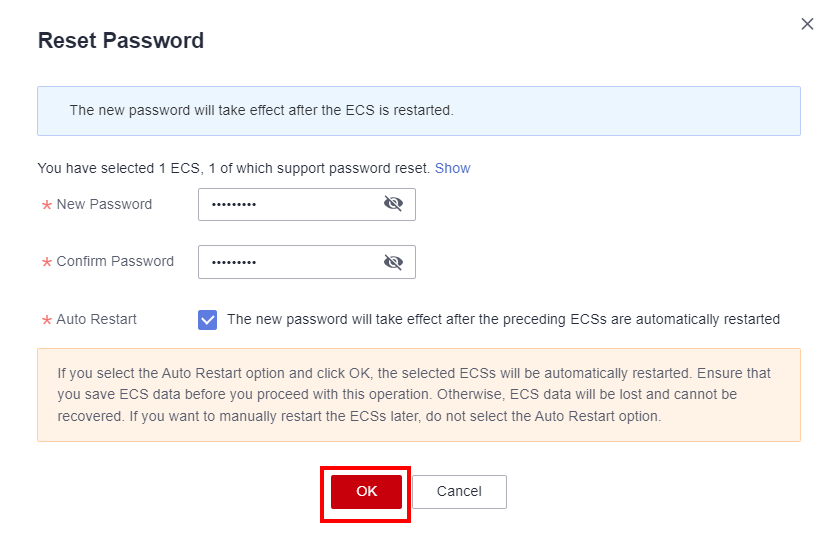Click the blue ECS restart info banner
Screen dimensions: 834x546
click(418, 110)
